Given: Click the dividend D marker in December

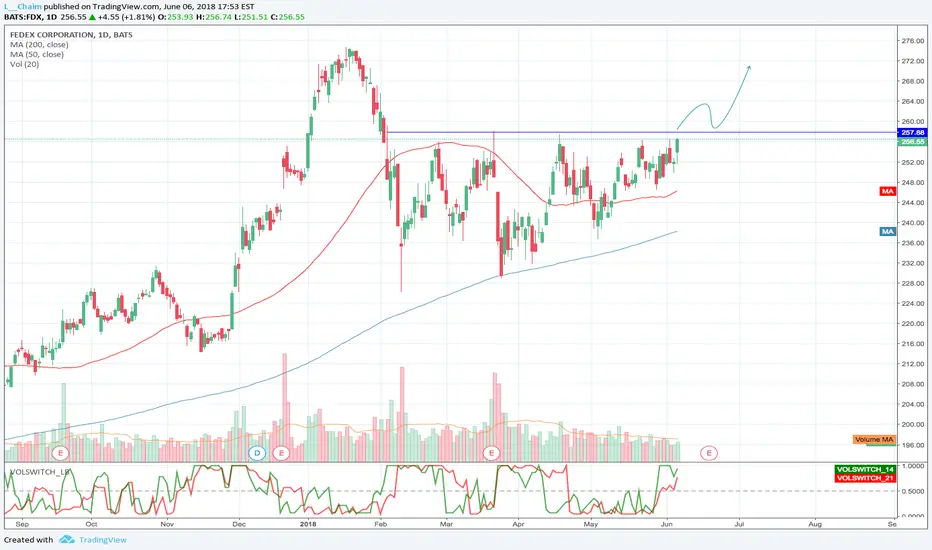Looking at the screenshot, I should pos(257,453).
